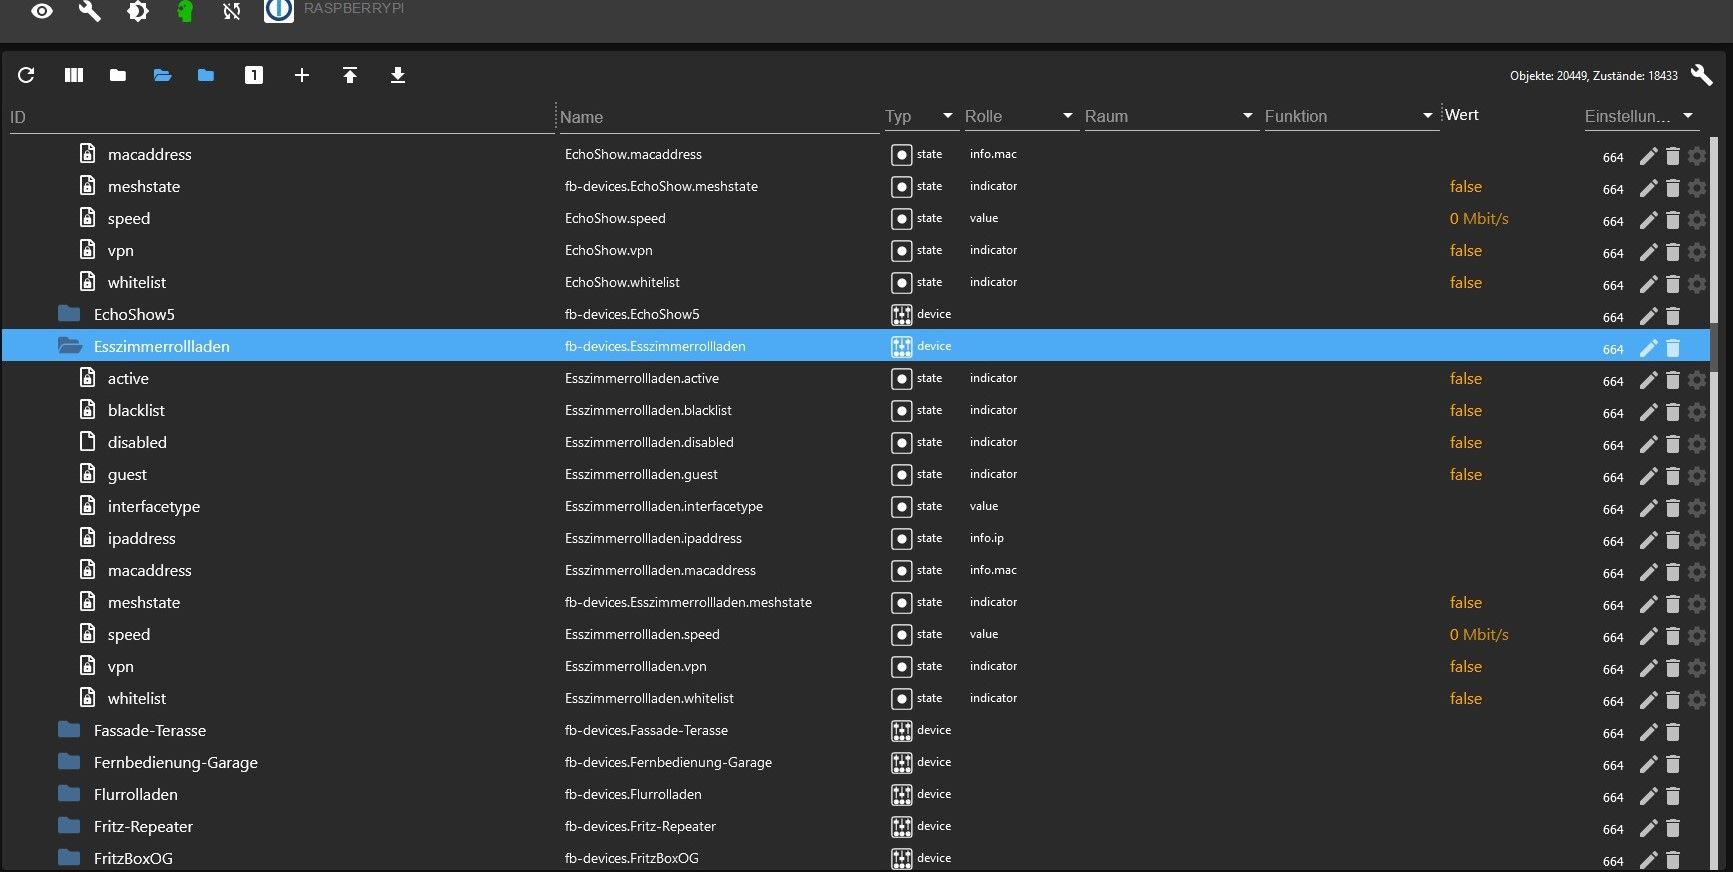Click the wrench icon in top bar
The height and width of the screenshot is (872, 1733).
pos(90,11)
